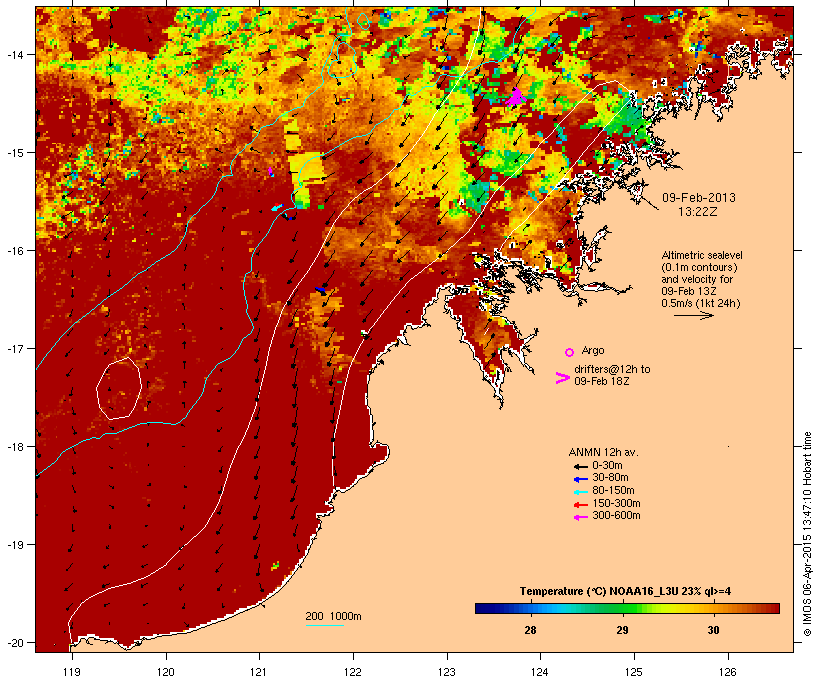The width and height of the screenshot is (820, 680).
Task: Click the cyan 200m depth contour legend line
Action: coord(324,625)
